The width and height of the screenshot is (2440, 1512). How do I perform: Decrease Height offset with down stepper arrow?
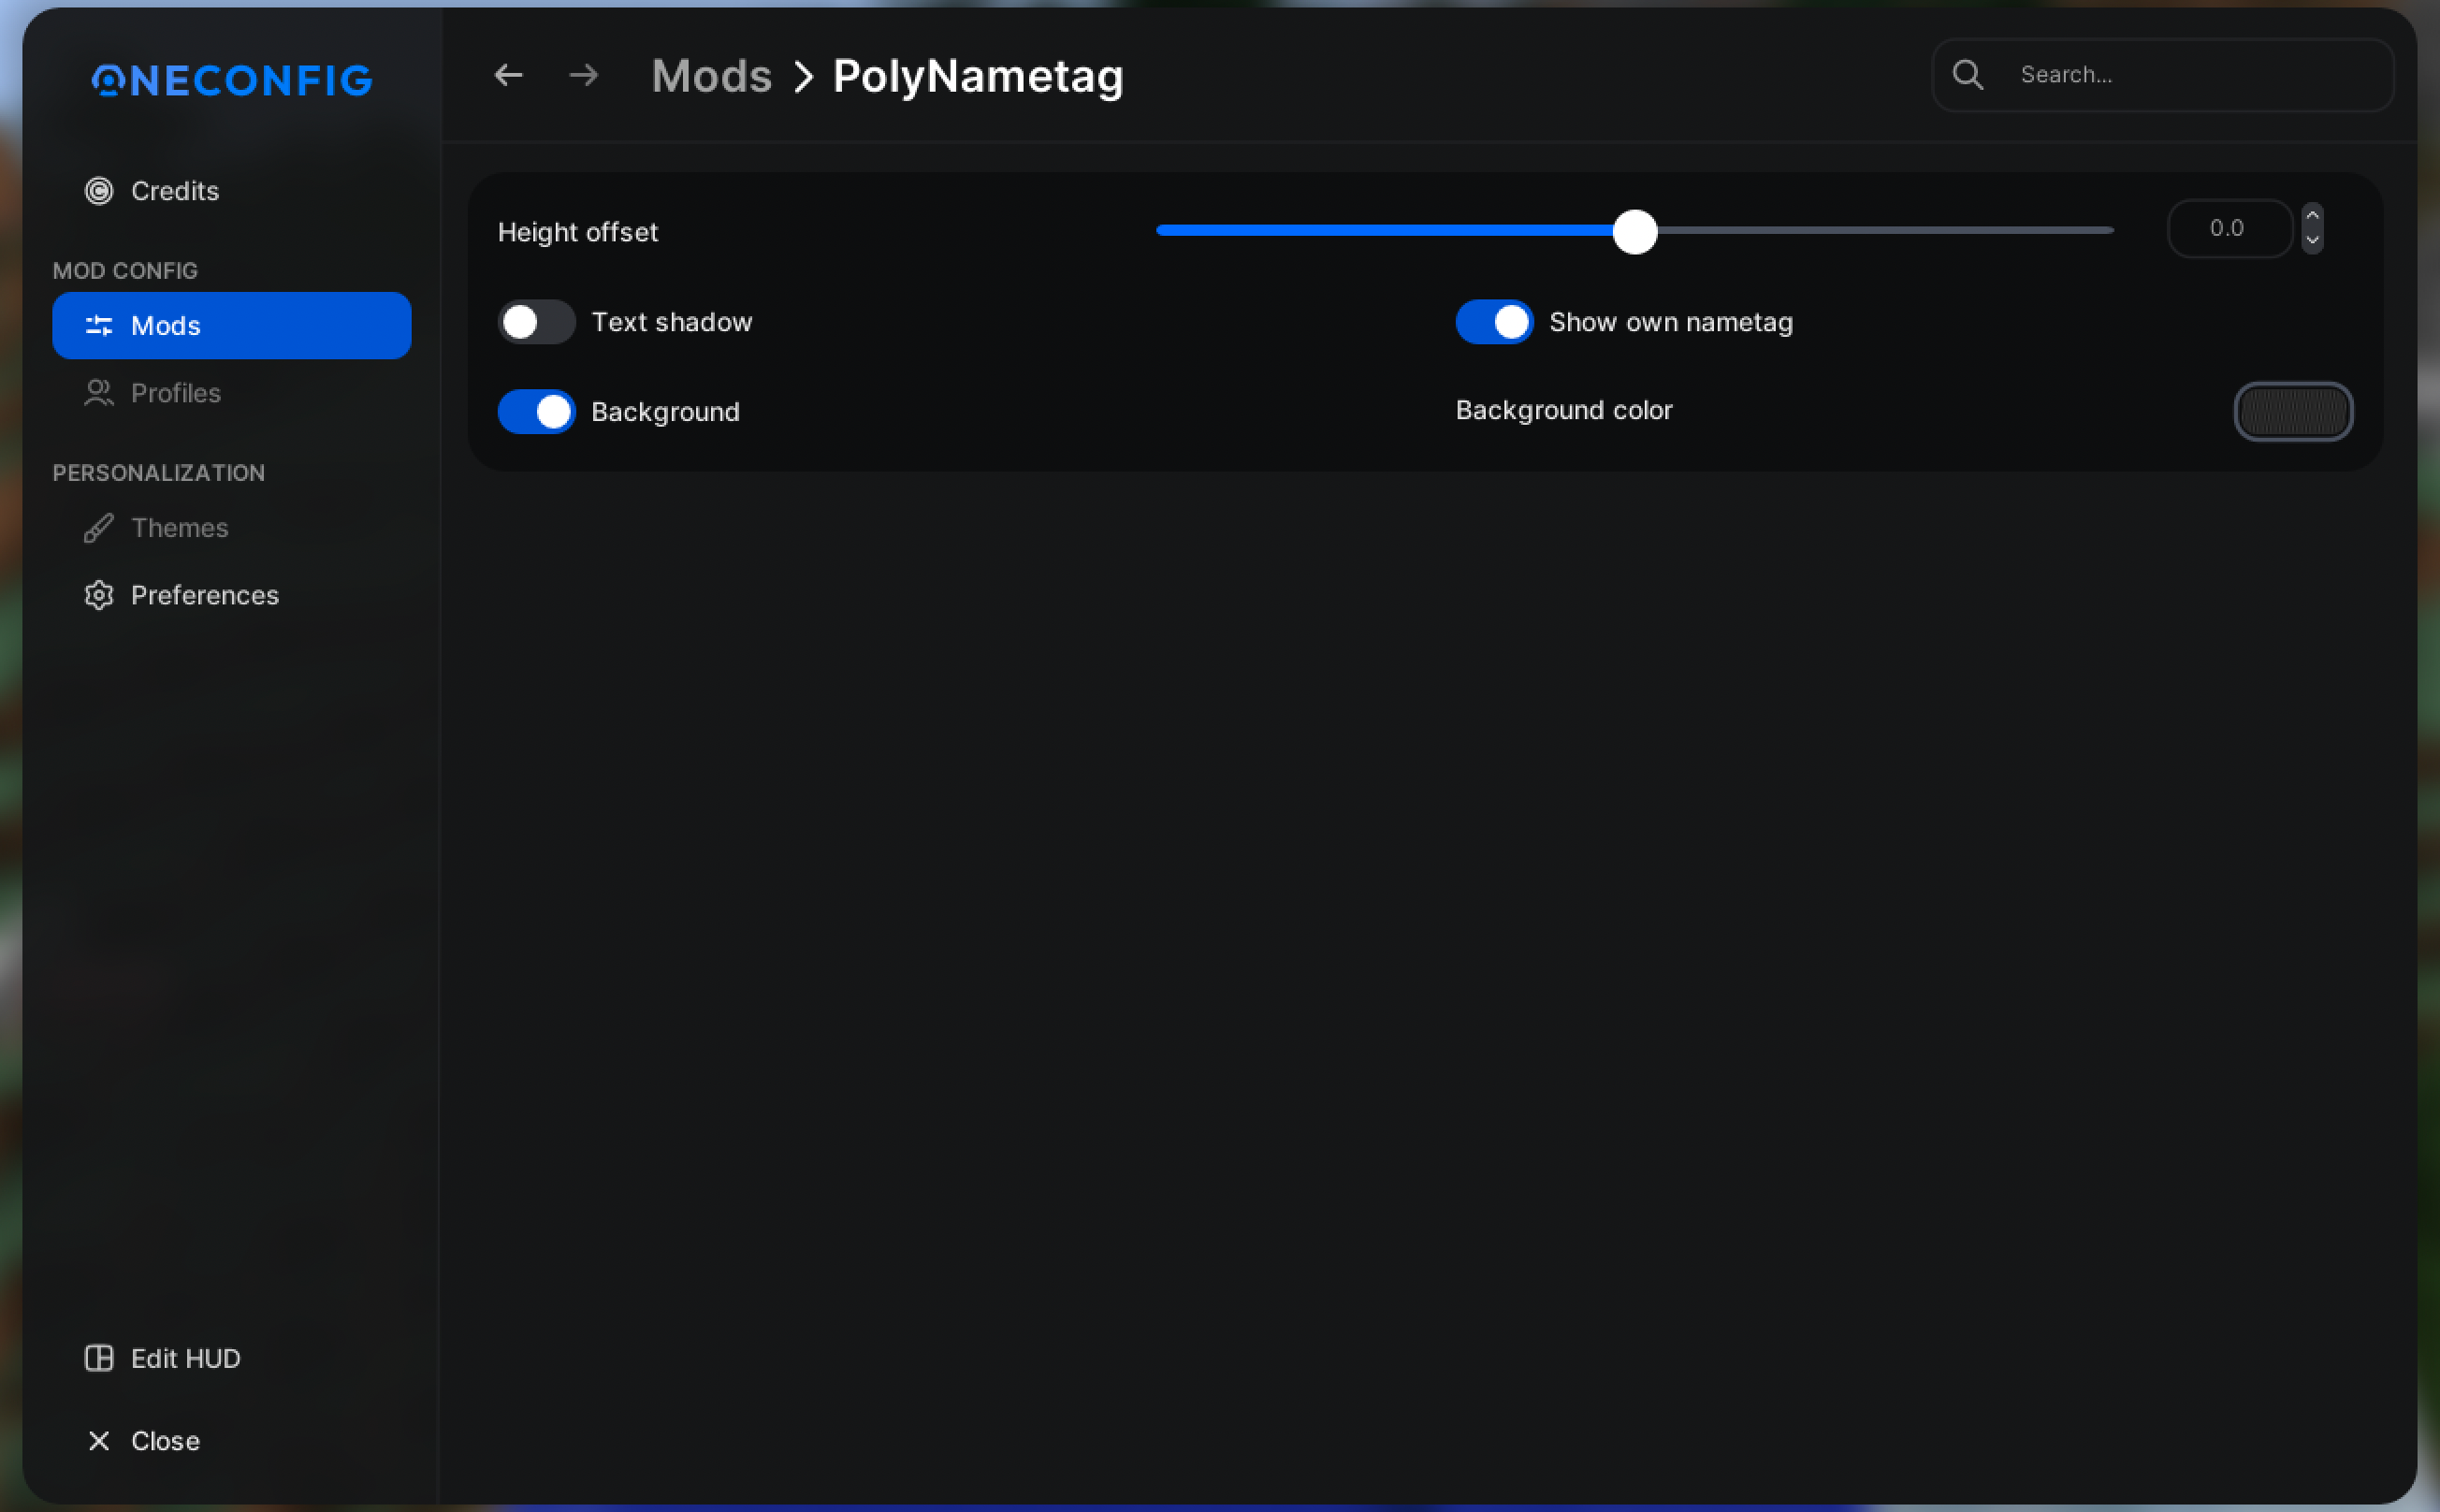2312,240
